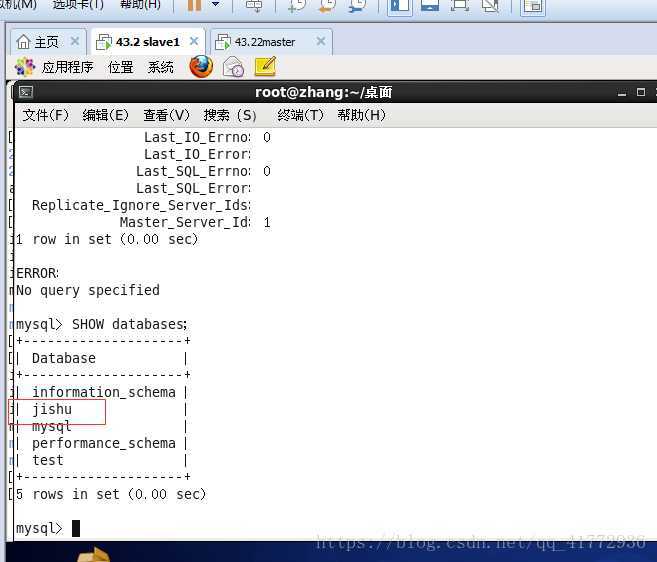The height and width of the screenshot is (562, 657).
Task: Open the terminal 终端(T) menu
Action: coord(300,115)
